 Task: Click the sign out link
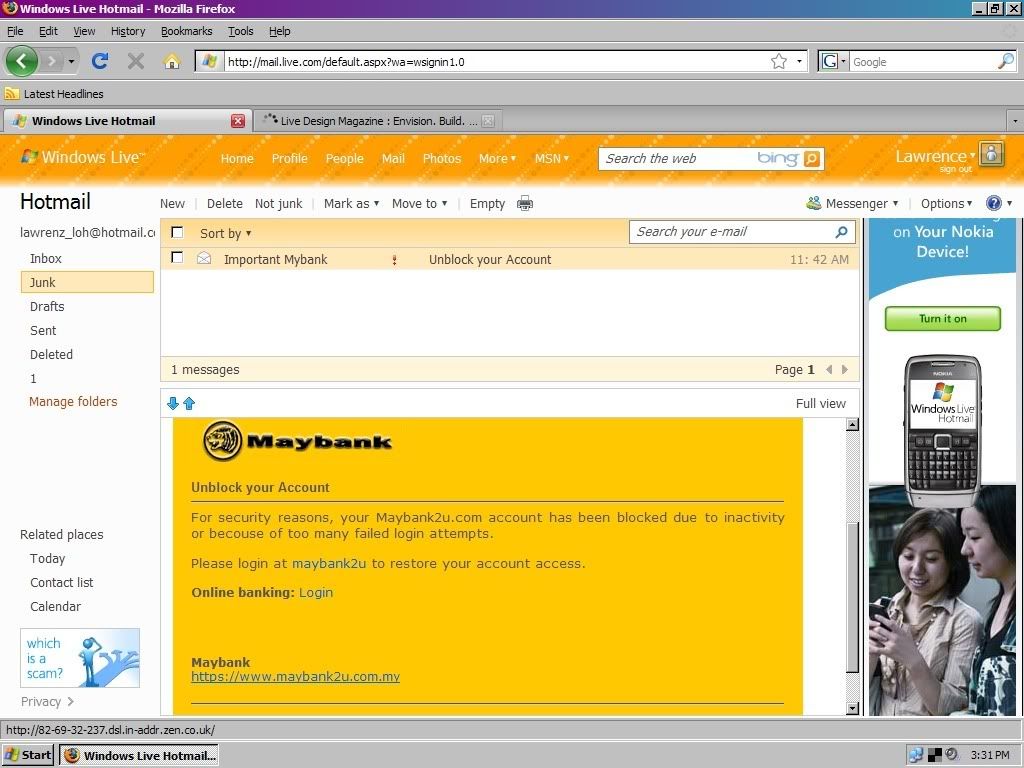coord(955,170)
